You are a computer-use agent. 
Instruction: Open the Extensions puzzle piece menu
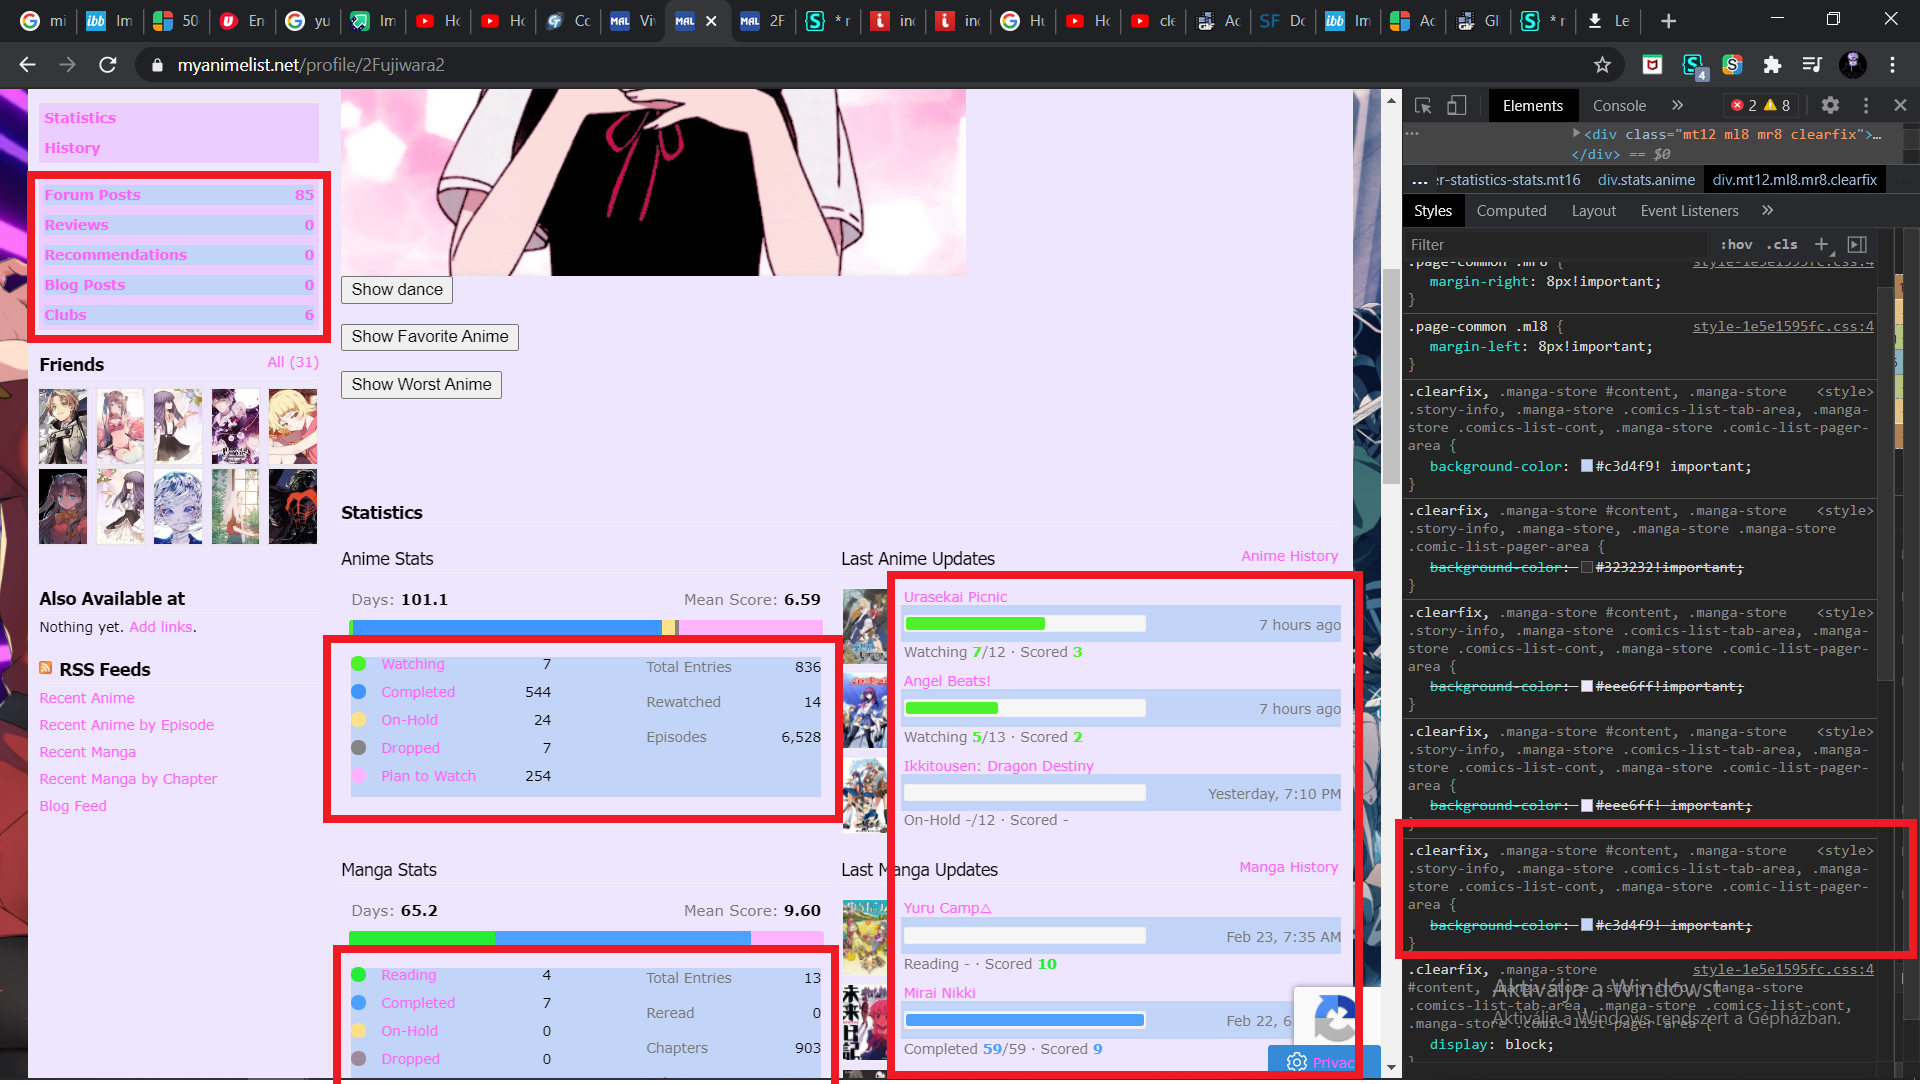1772,65
